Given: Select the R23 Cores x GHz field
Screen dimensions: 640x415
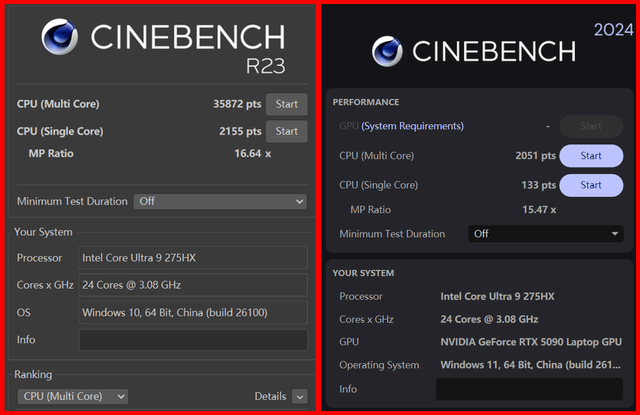Looking at the screenshot, I should [x=193, y=285].
